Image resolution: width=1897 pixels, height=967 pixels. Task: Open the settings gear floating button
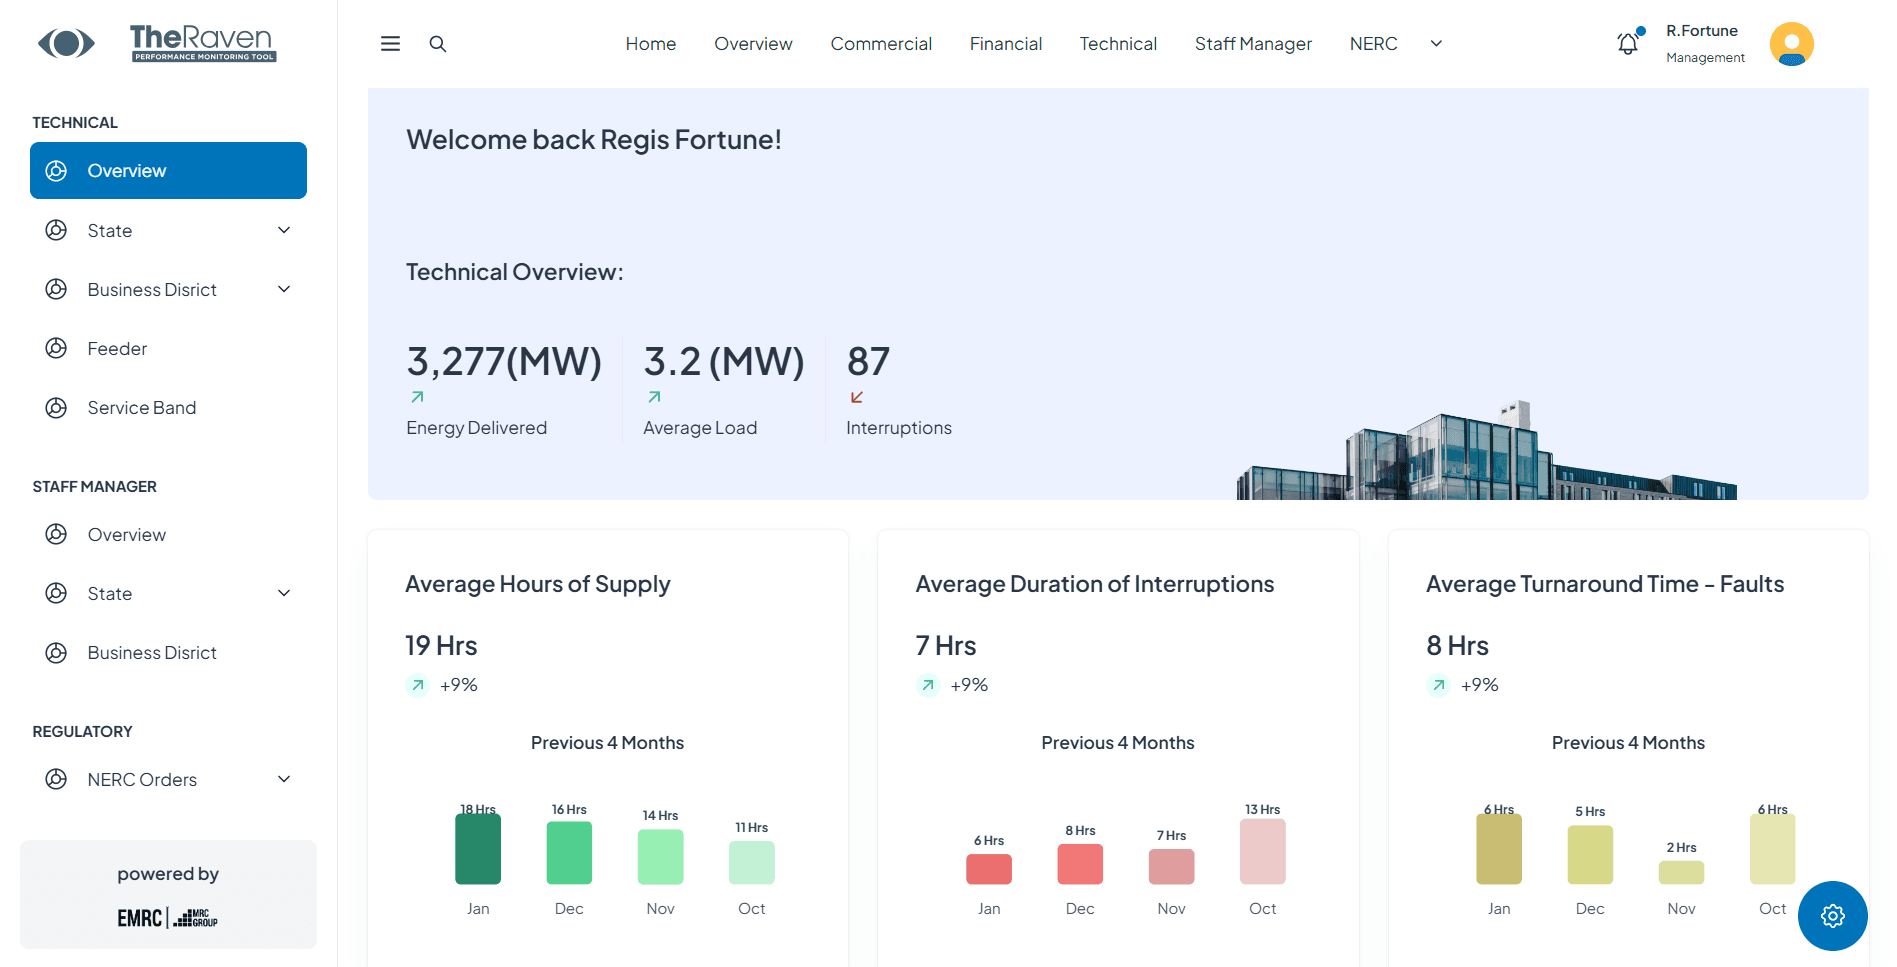click(x=1832, y=915)
